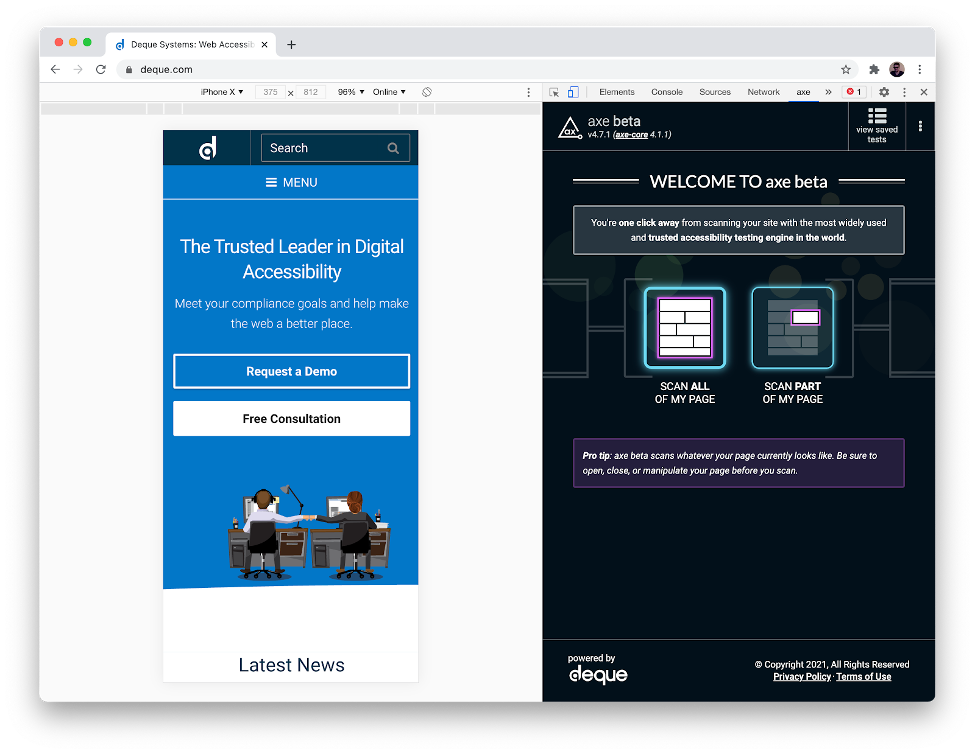The width and height of the screenshot is (977, 754).
Task: Show more DevTools tabs chevron
Action: click(828, 92)
